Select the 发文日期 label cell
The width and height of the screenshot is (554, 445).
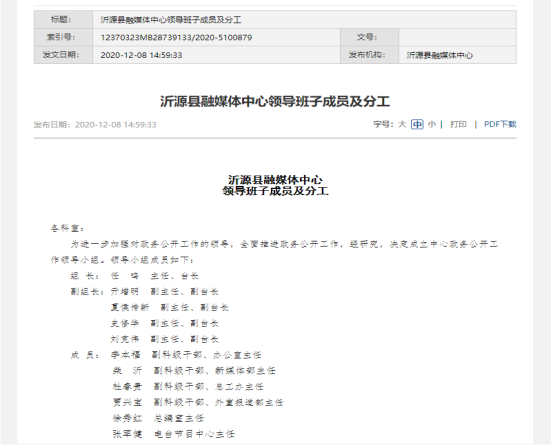[63, 55]
